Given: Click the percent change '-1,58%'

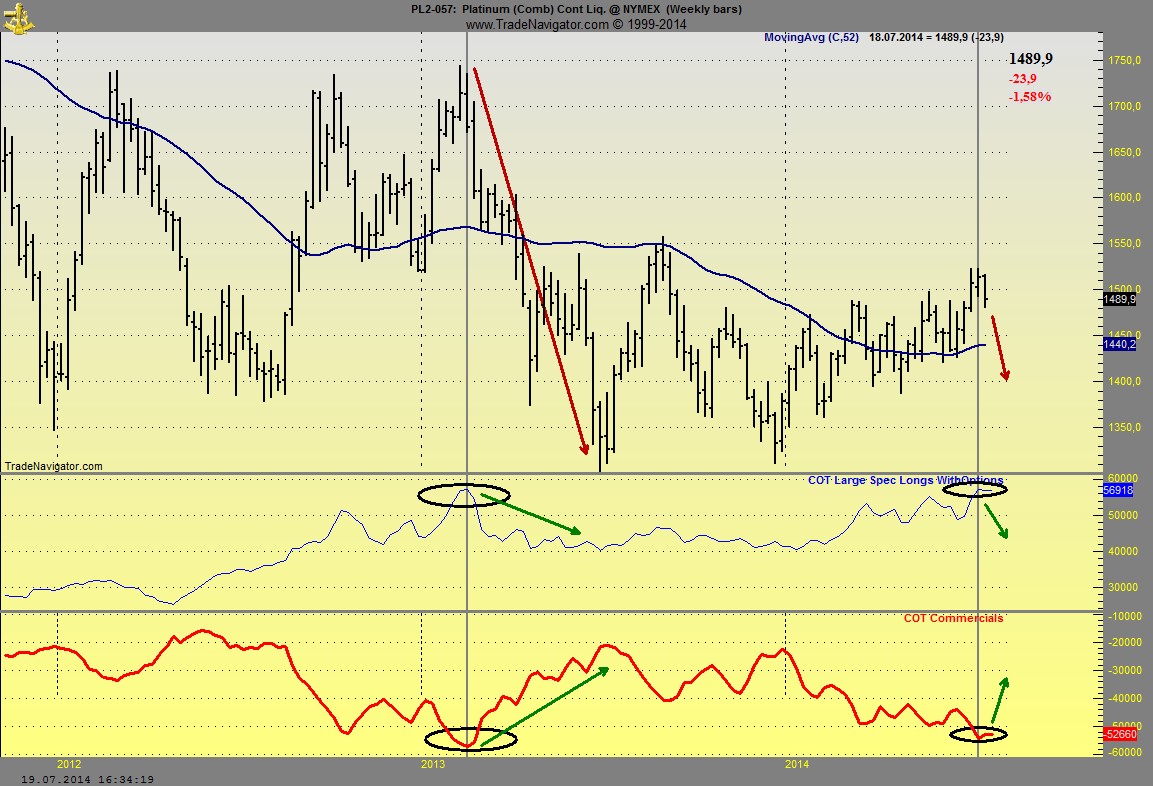Looking at the screenshot, I should (1029, 96).
